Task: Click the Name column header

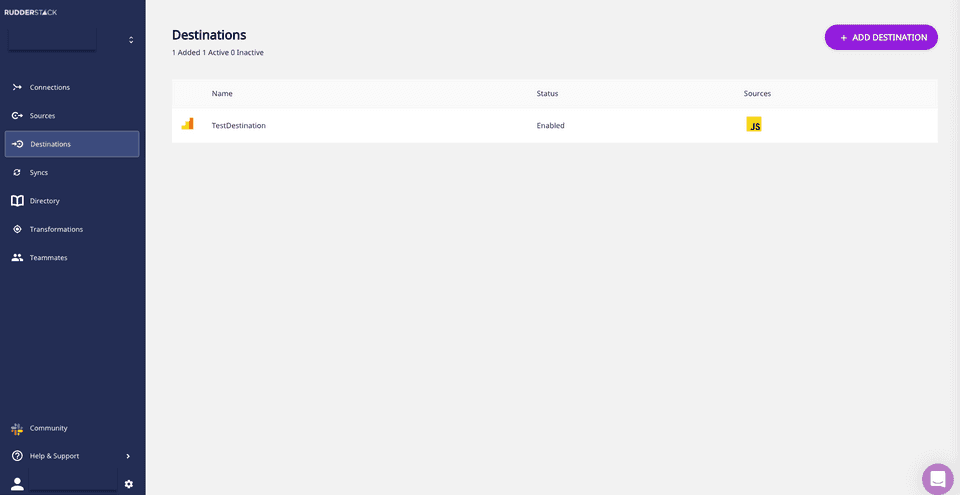Action: click(222, 94)
